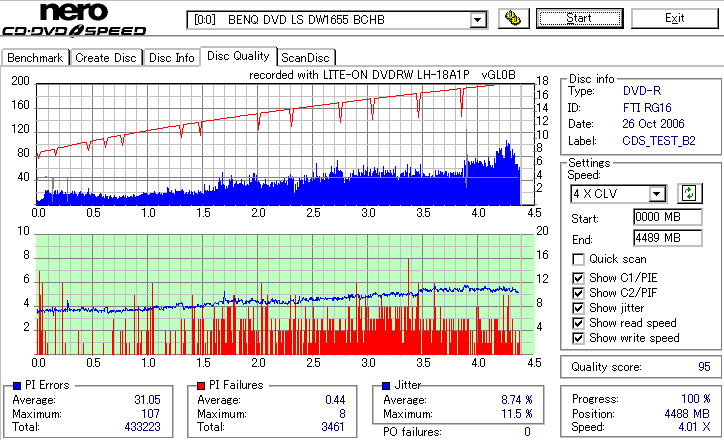Click PI Errors total 433223
724x441 pixels.
142,427
